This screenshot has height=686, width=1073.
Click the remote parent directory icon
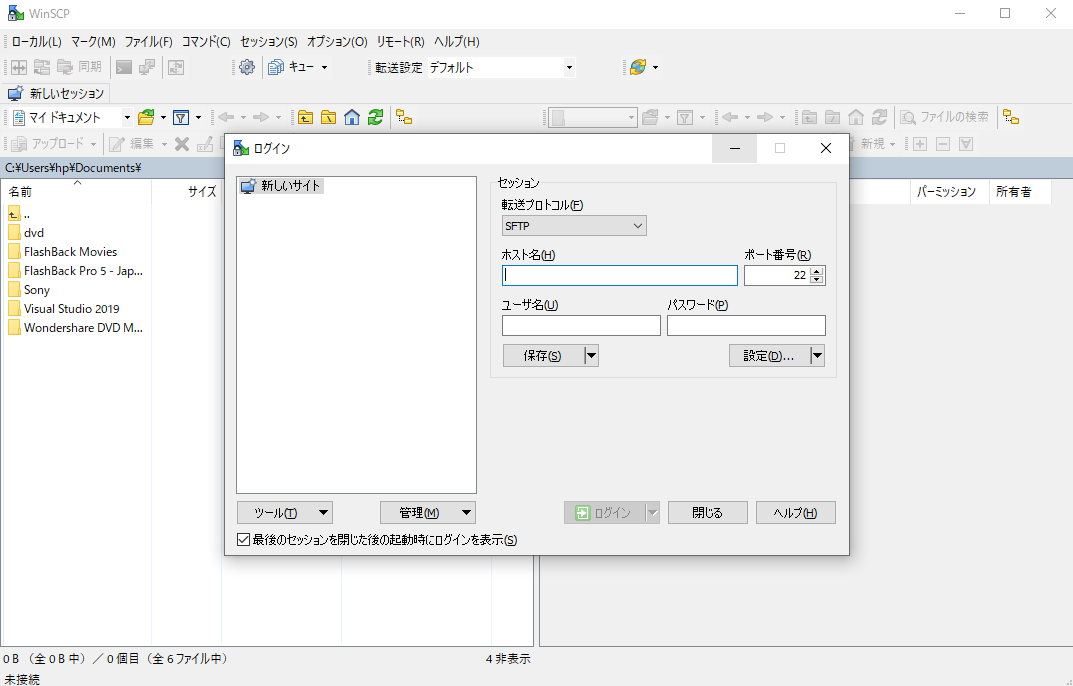[x=809, y=117]
